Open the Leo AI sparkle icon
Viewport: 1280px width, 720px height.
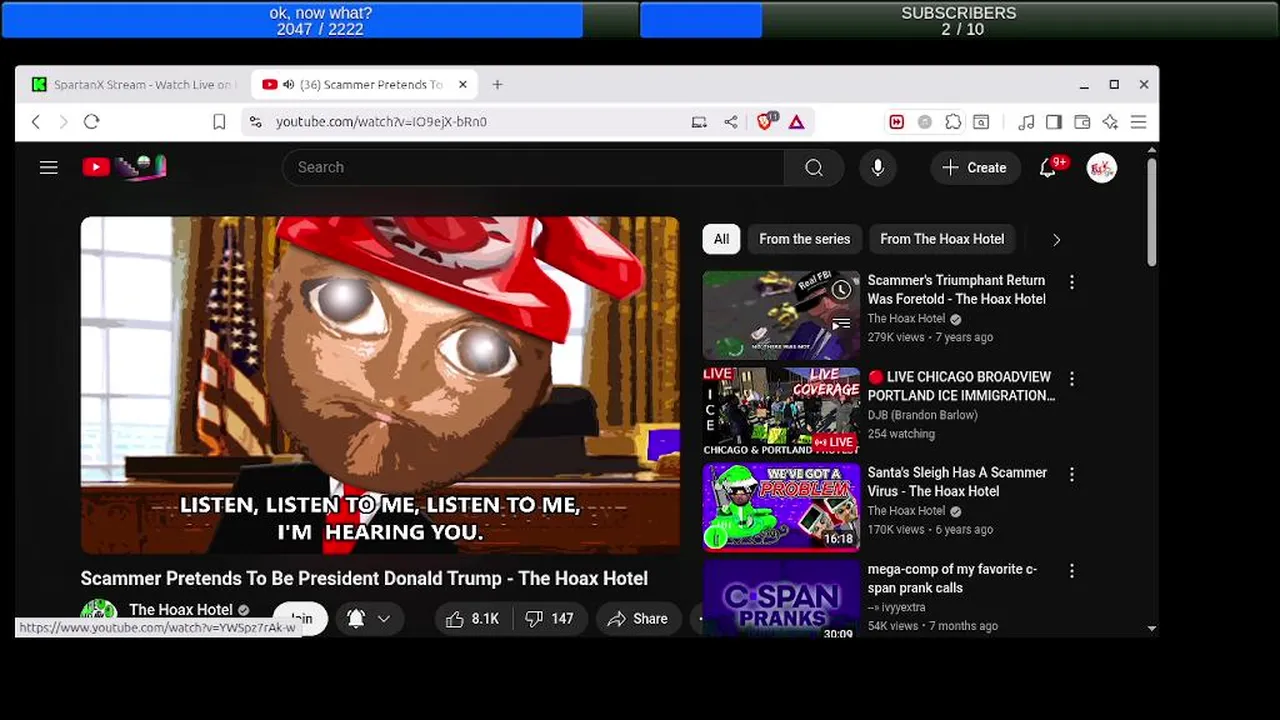click(x=1110, y=121)
